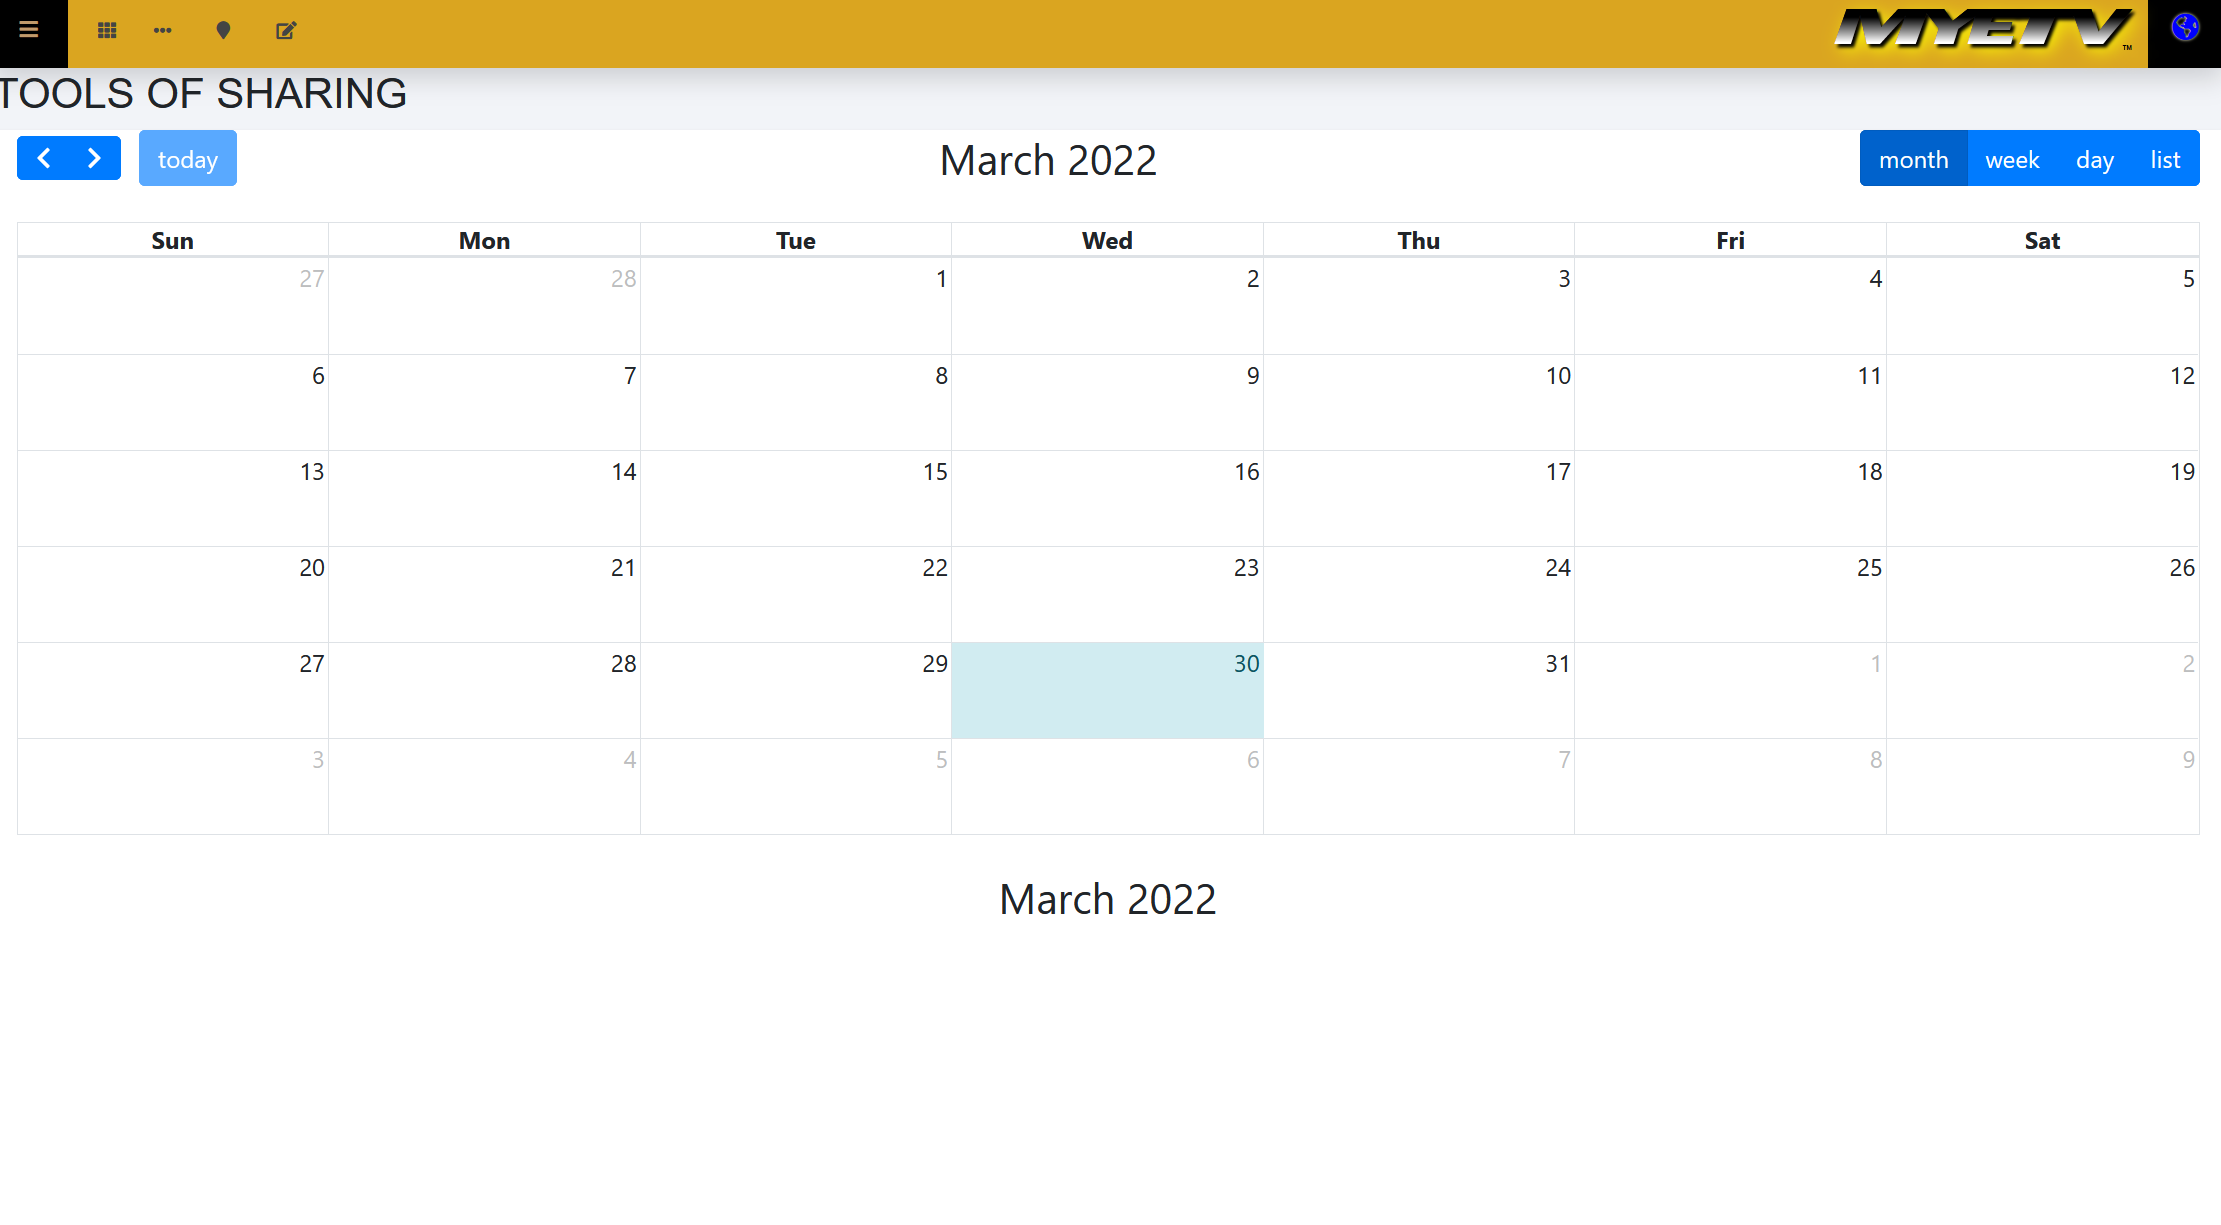Click day number 25
The image size is (2221, 1225).
(1870, 568)
